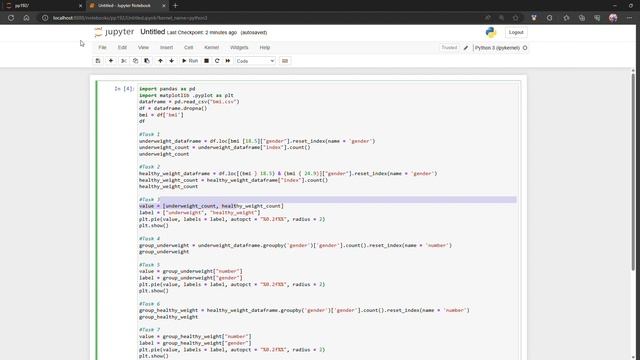Screen dimensions: 640x360
Task: Open the File menu
Action: coord(102,47)
